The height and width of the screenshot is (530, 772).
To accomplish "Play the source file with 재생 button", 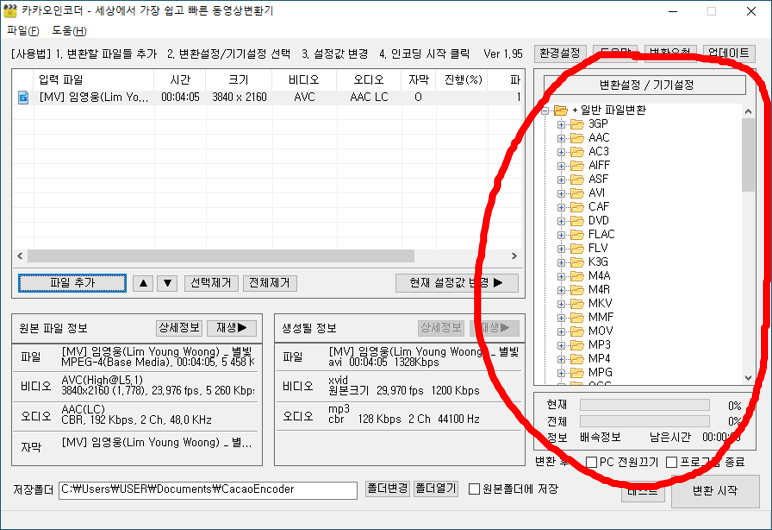I will pos(232,328).
